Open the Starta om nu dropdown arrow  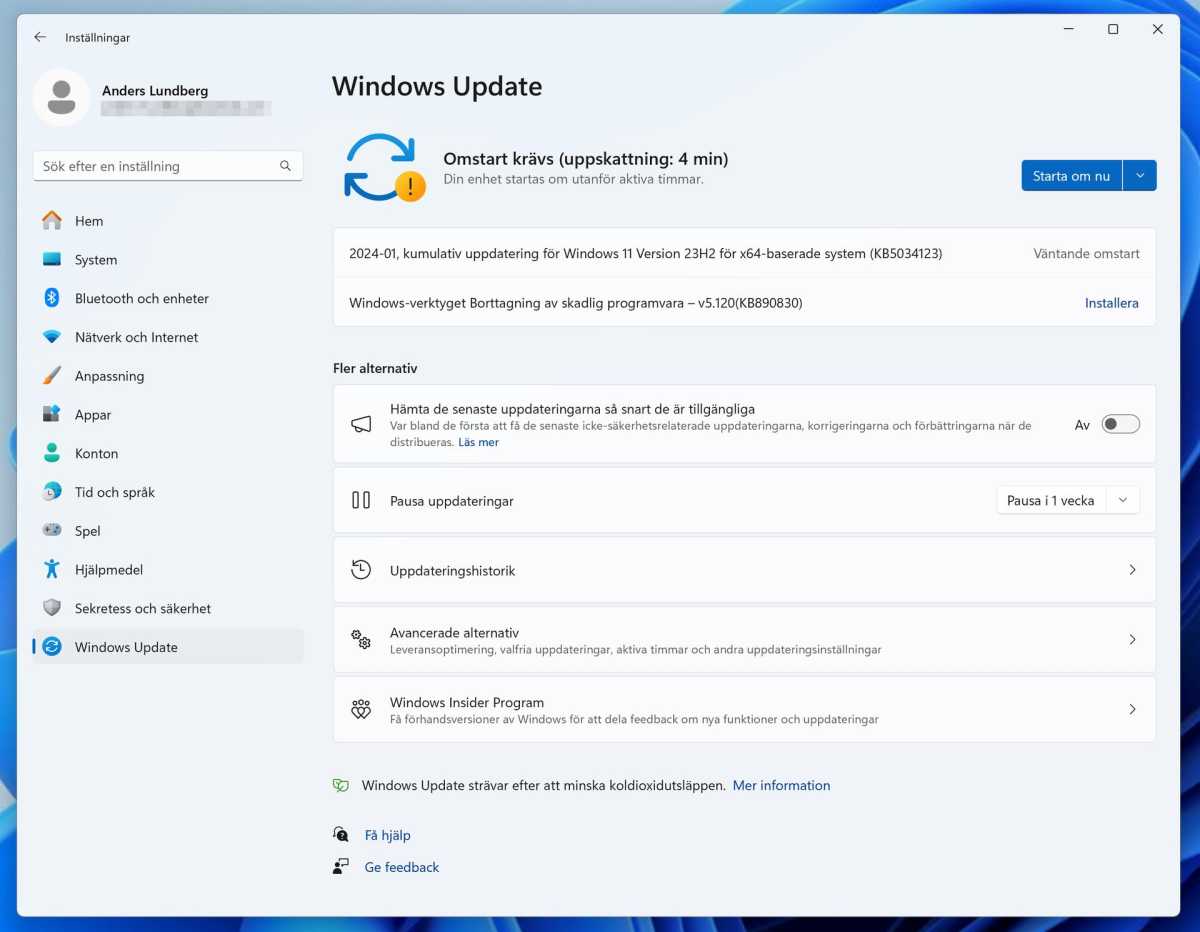pyautogui.click(x=1140, y=176)
